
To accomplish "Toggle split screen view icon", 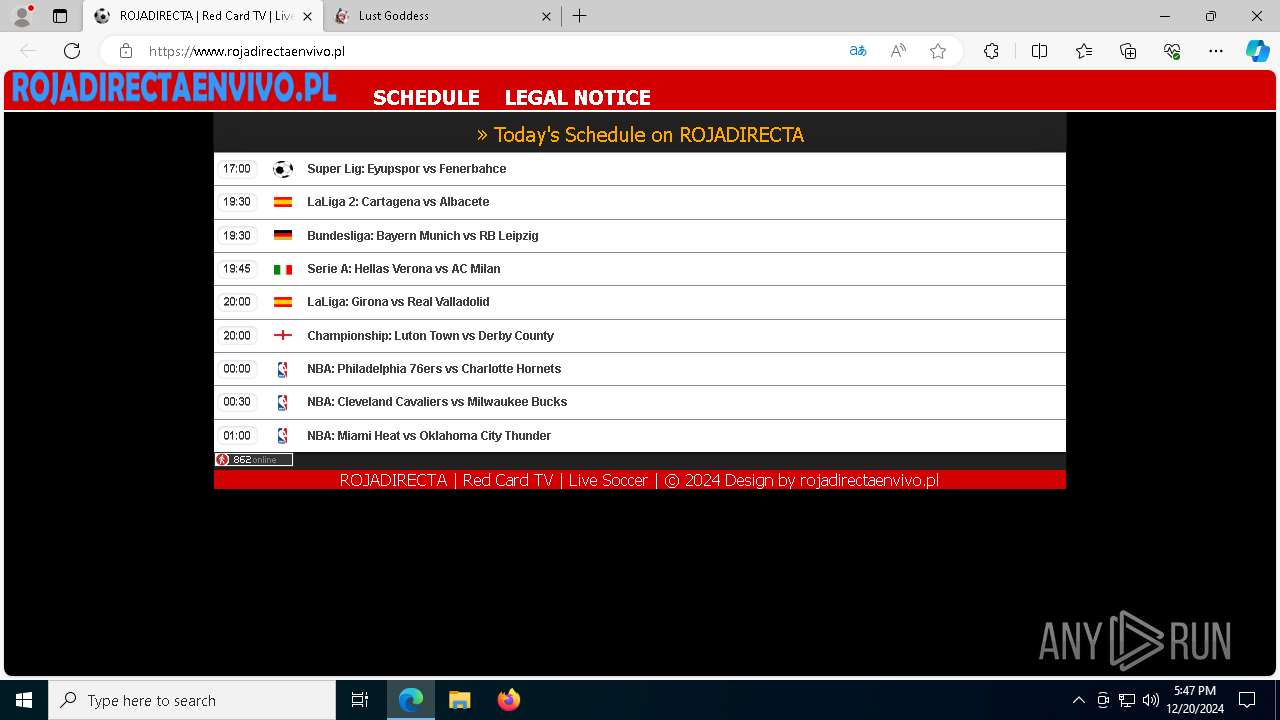I will [1039, 51].
